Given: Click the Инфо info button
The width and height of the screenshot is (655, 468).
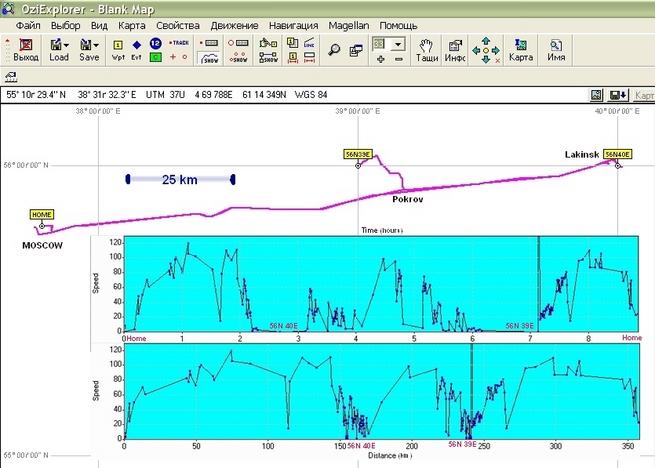Looking at the screenshot, I should tap(455, 51).
